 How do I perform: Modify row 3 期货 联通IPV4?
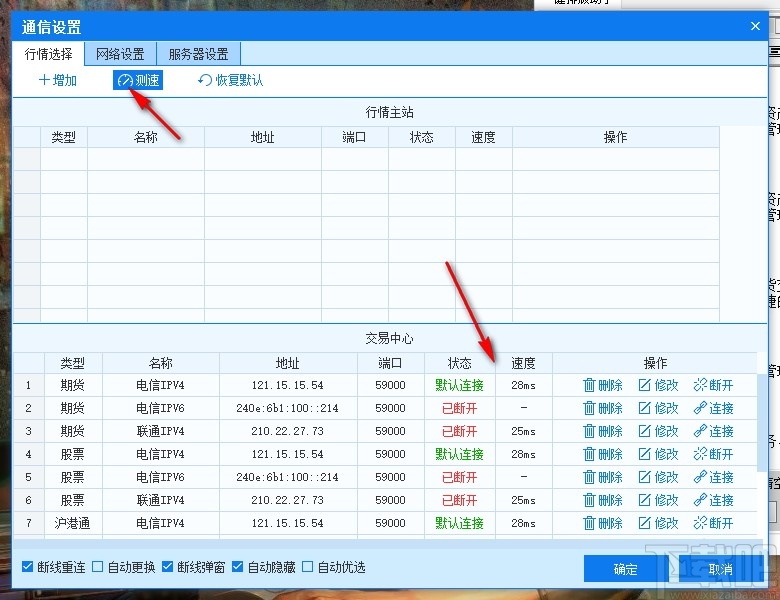point(658,431)
